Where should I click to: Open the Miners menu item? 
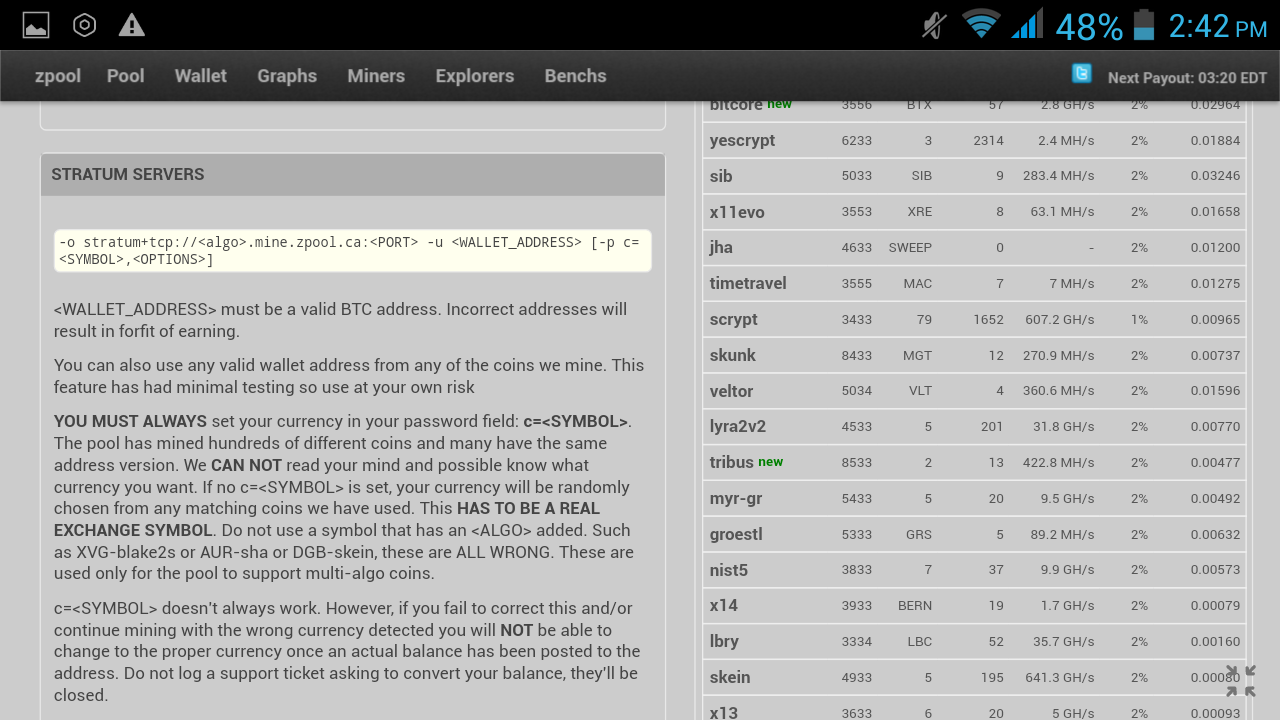pos(376,76)
